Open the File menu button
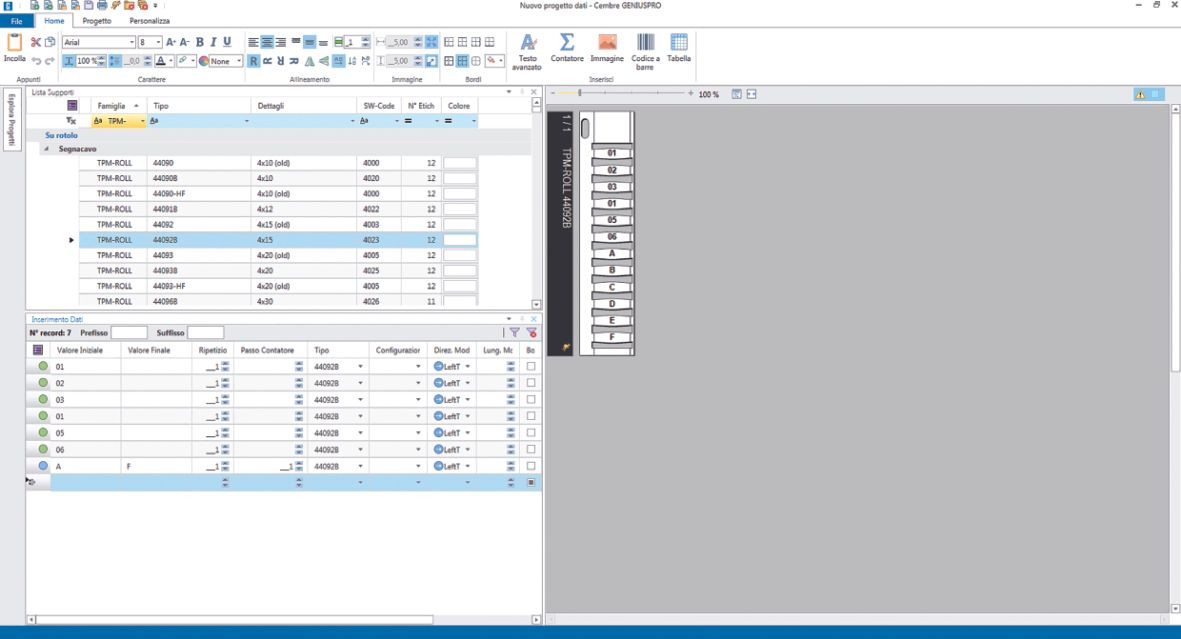1181x639 pixels. pos(17,20)
